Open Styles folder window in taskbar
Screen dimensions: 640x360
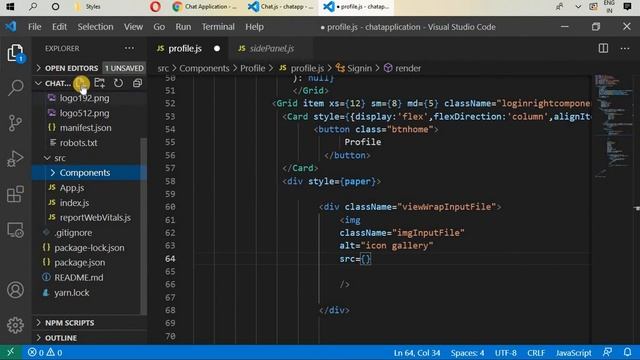click(87, 7)
